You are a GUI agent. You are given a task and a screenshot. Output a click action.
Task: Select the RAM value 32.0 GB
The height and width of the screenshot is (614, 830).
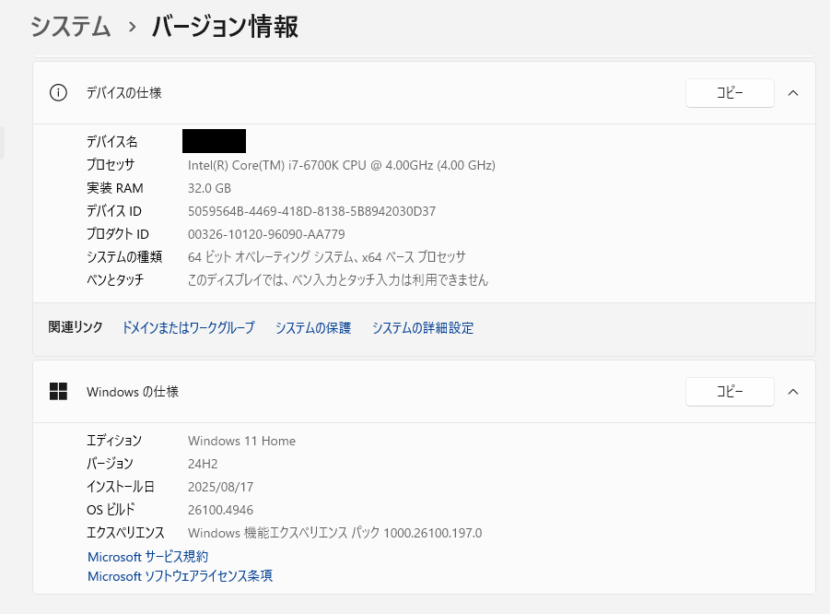coord(209,188)
